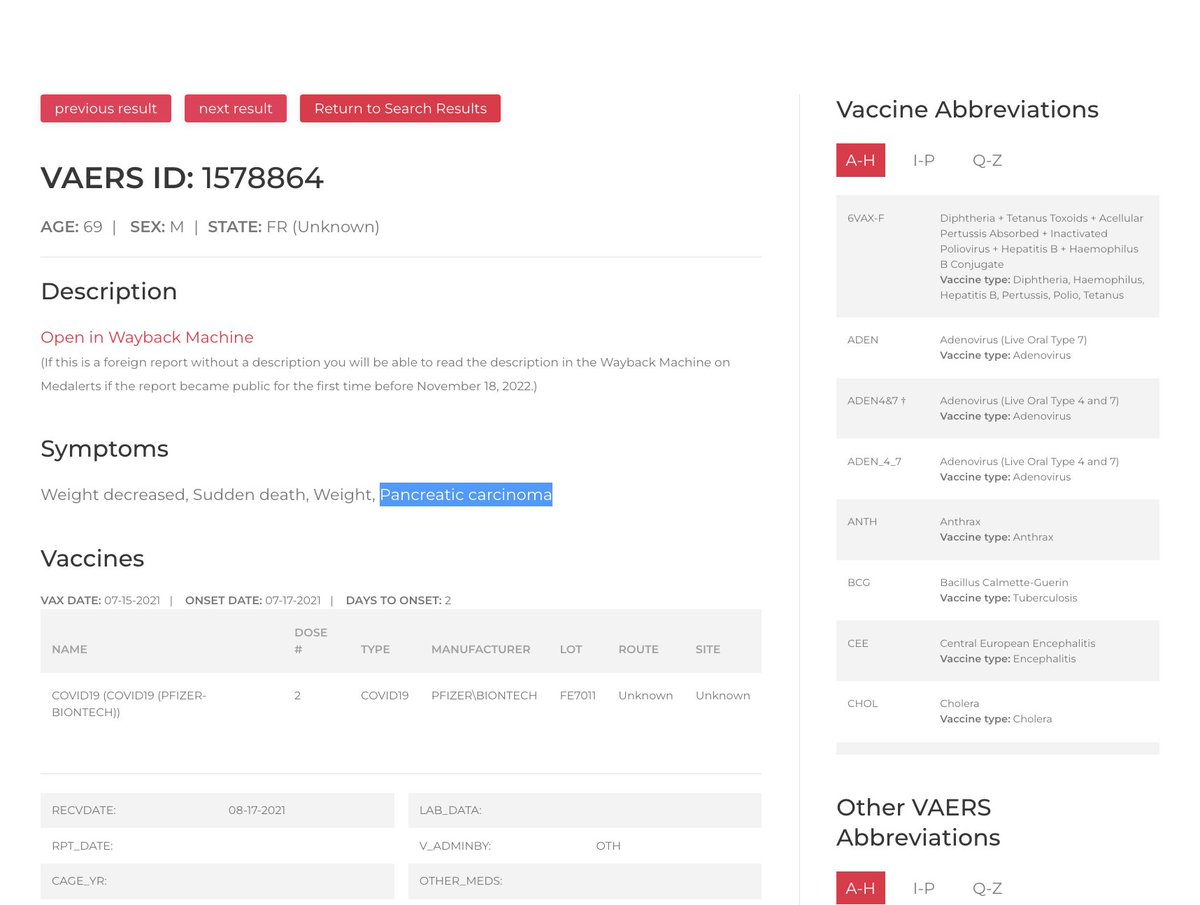This screenshot has width=1200, height=905.
Task: Select the BCG Bacillus Calmette-Guerin row
Action: point(997,590)
